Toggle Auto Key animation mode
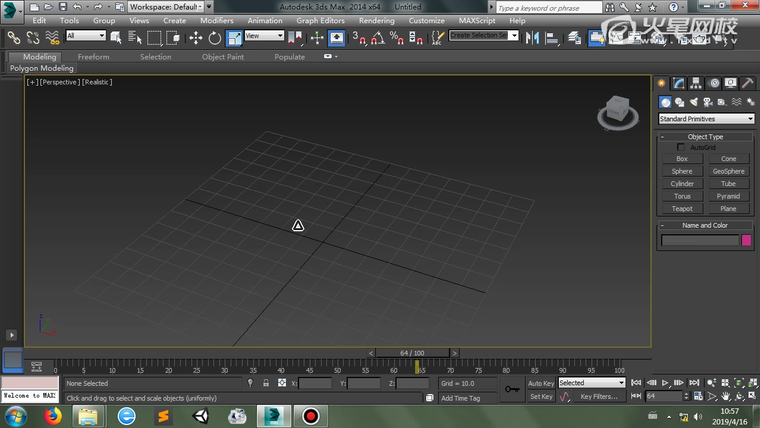 click(x=541, y=383)
